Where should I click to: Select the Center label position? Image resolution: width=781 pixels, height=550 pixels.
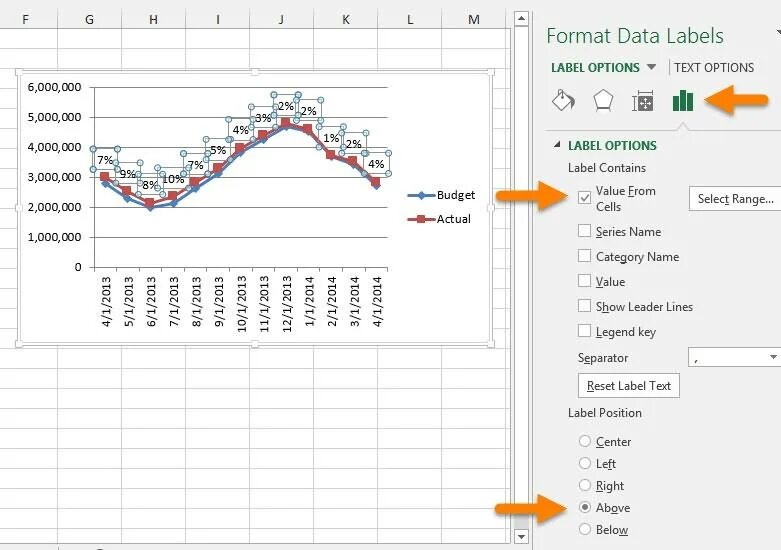585,441
